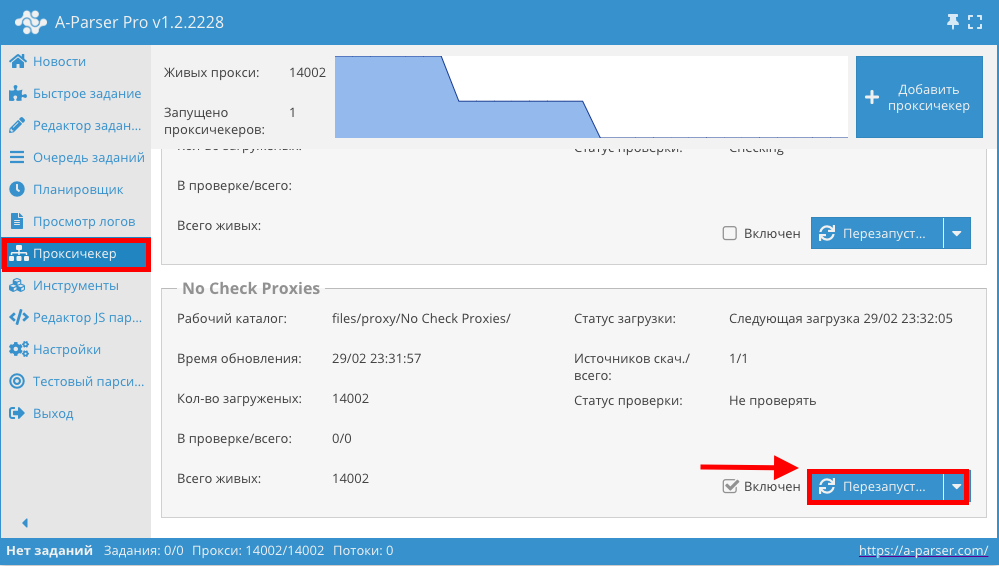Click the Прокси: 14002/14002 status entry
Image resolution: width=999 pixels, height=566 pixels.
click(x=258, y=550)
